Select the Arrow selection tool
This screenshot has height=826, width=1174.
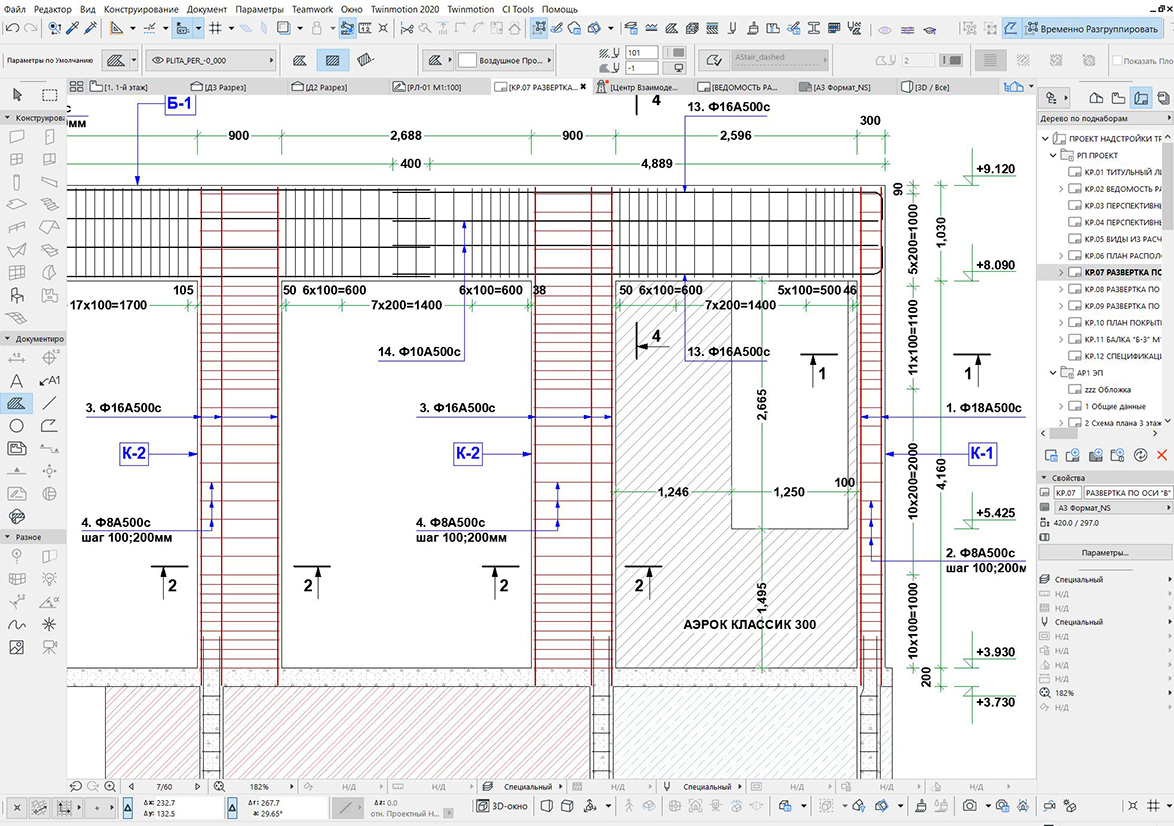[x=17, y=95]
